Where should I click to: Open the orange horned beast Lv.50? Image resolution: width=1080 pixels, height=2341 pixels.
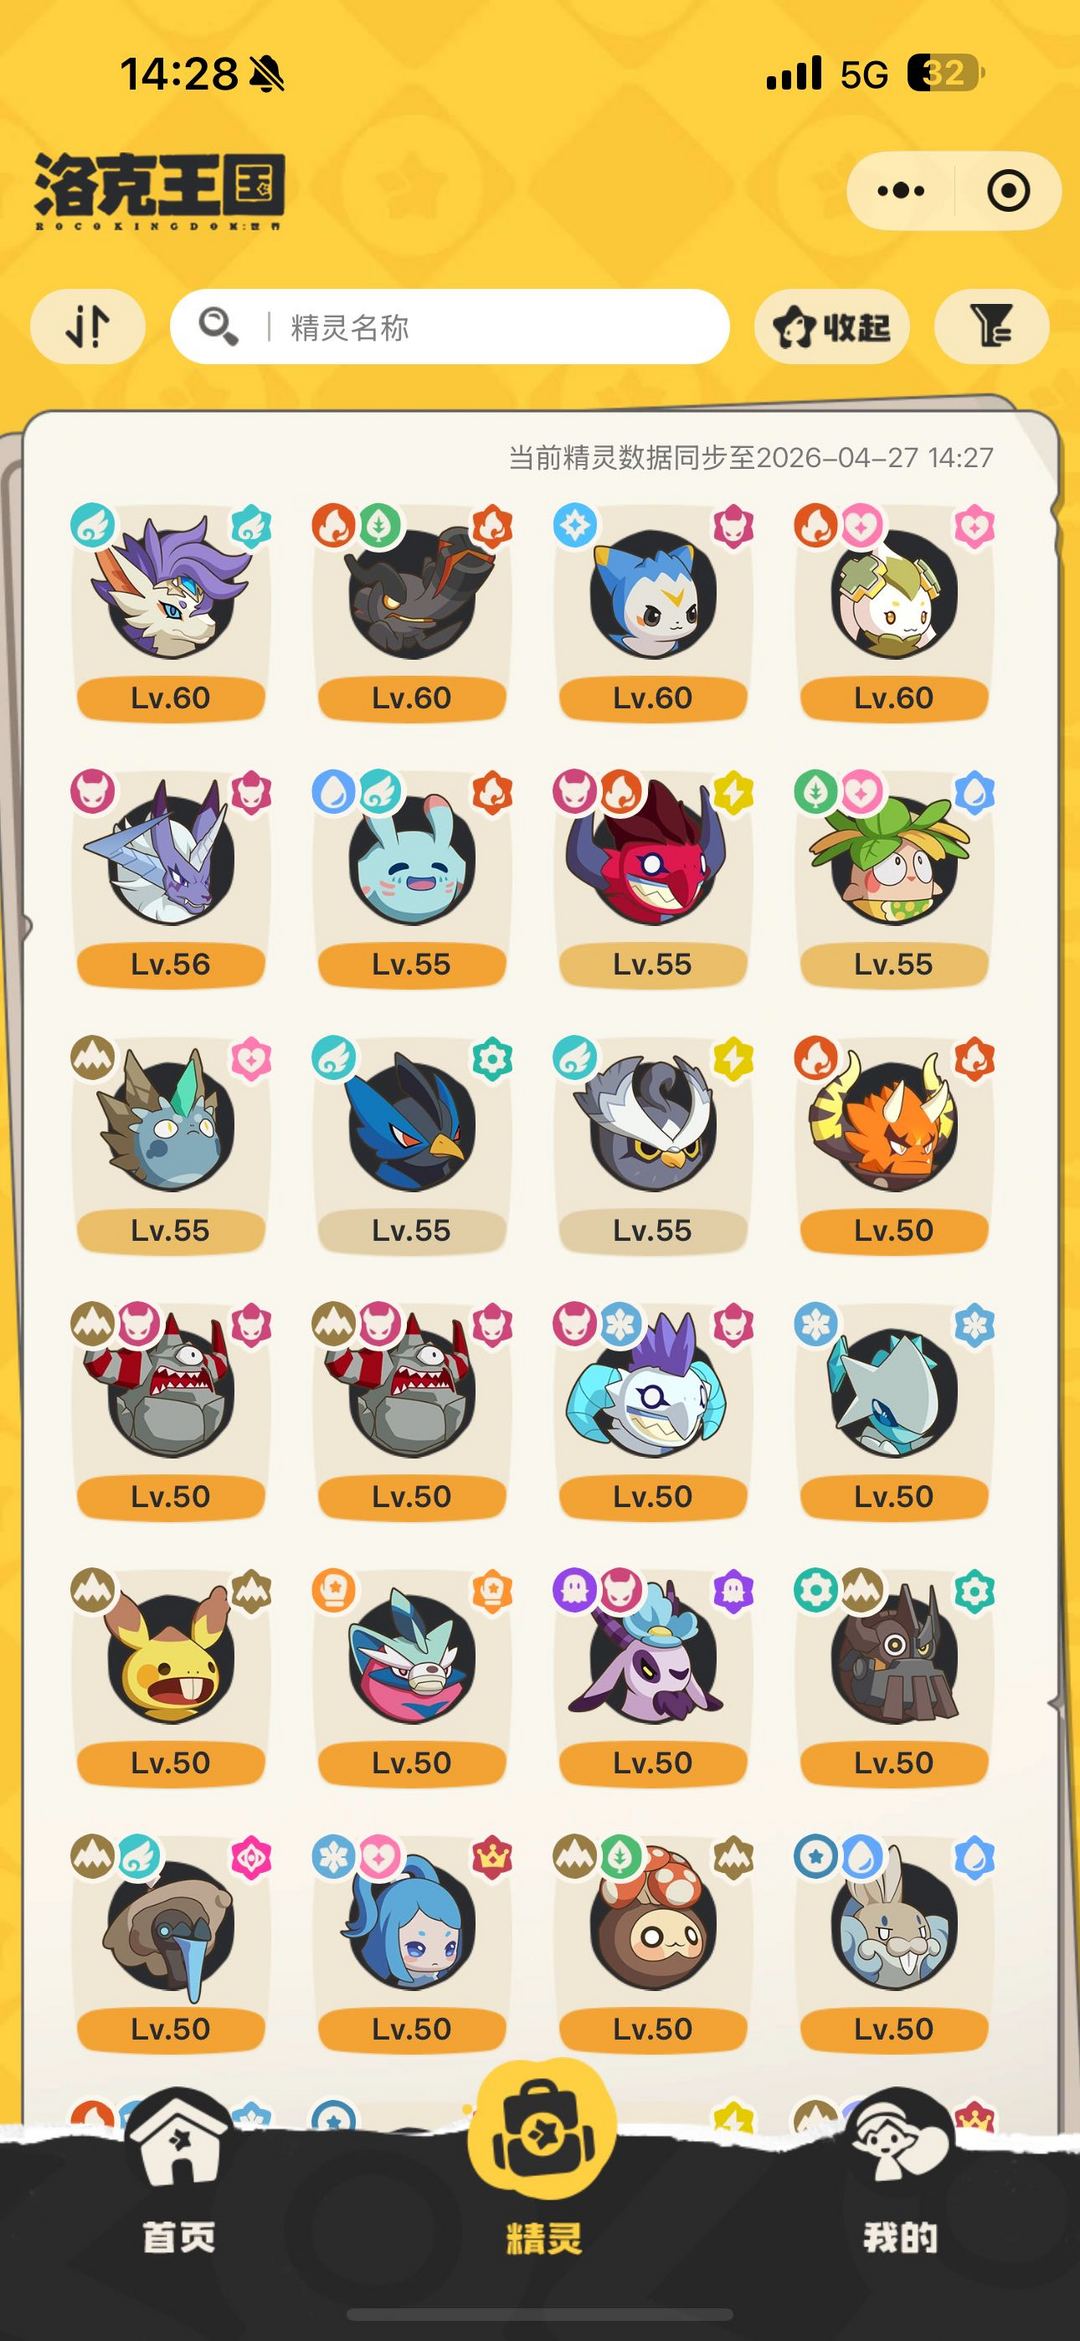(894, 1144)
